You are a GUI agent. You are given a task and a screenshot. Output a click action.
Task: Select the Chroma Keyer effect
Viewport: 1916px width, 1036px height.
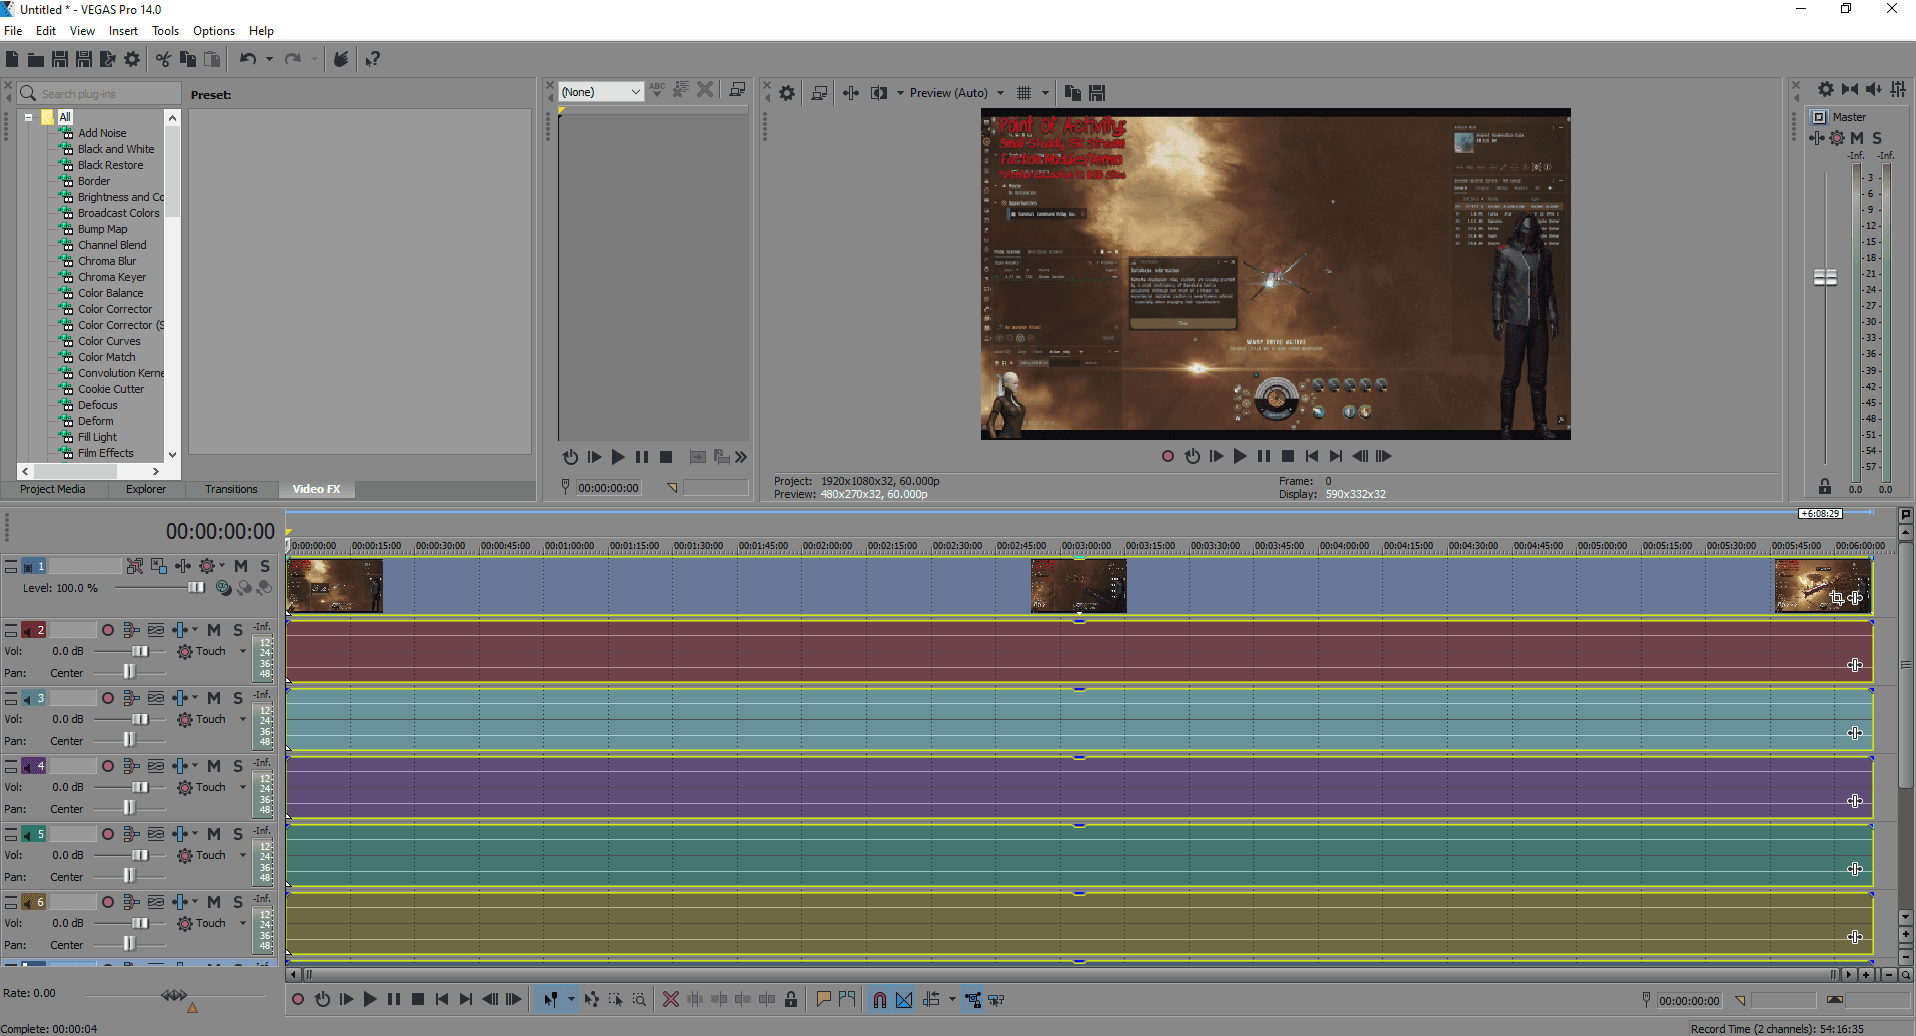[x=112, y=277]
